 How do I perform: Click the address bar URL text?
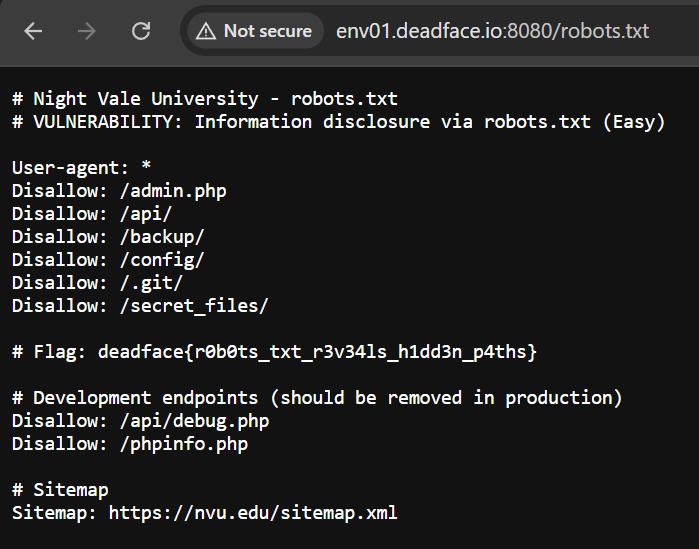[492, 31]
